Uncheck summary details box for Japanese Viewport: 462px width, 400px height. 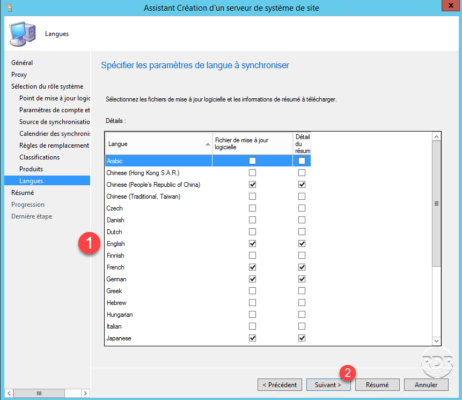302,338
